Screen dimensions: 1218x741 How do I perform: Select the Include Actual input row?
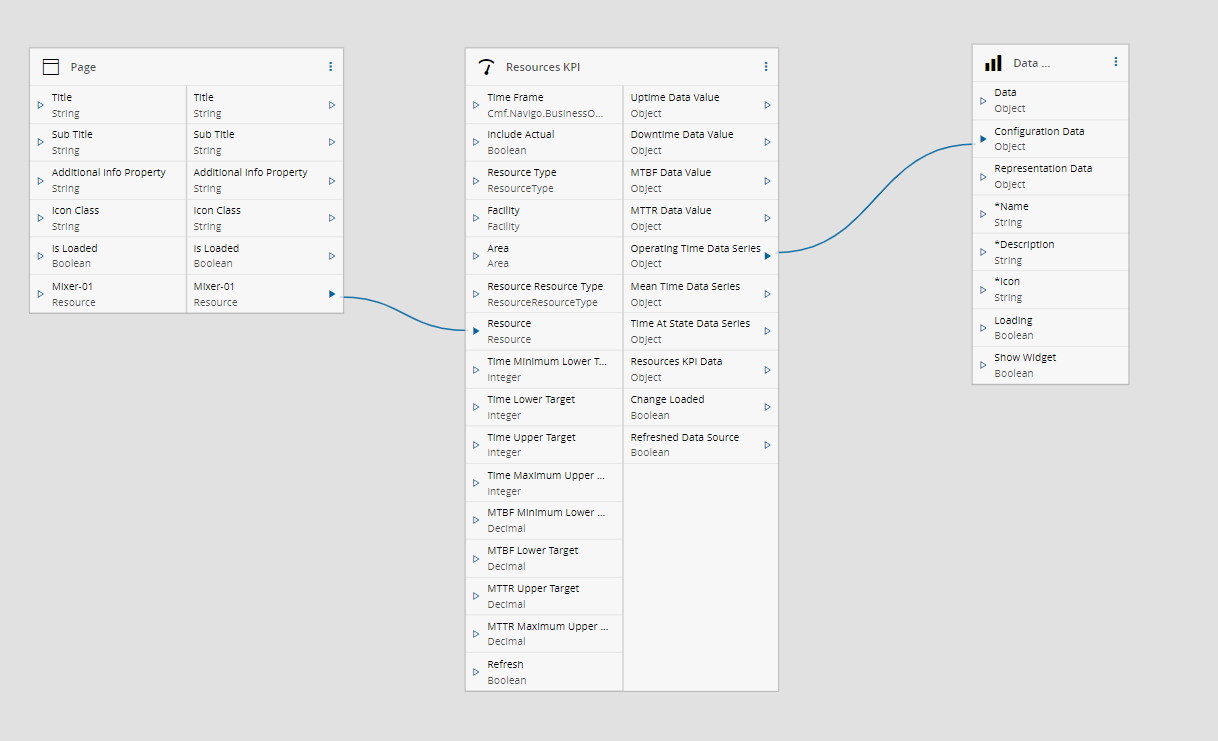coord(544,142)
